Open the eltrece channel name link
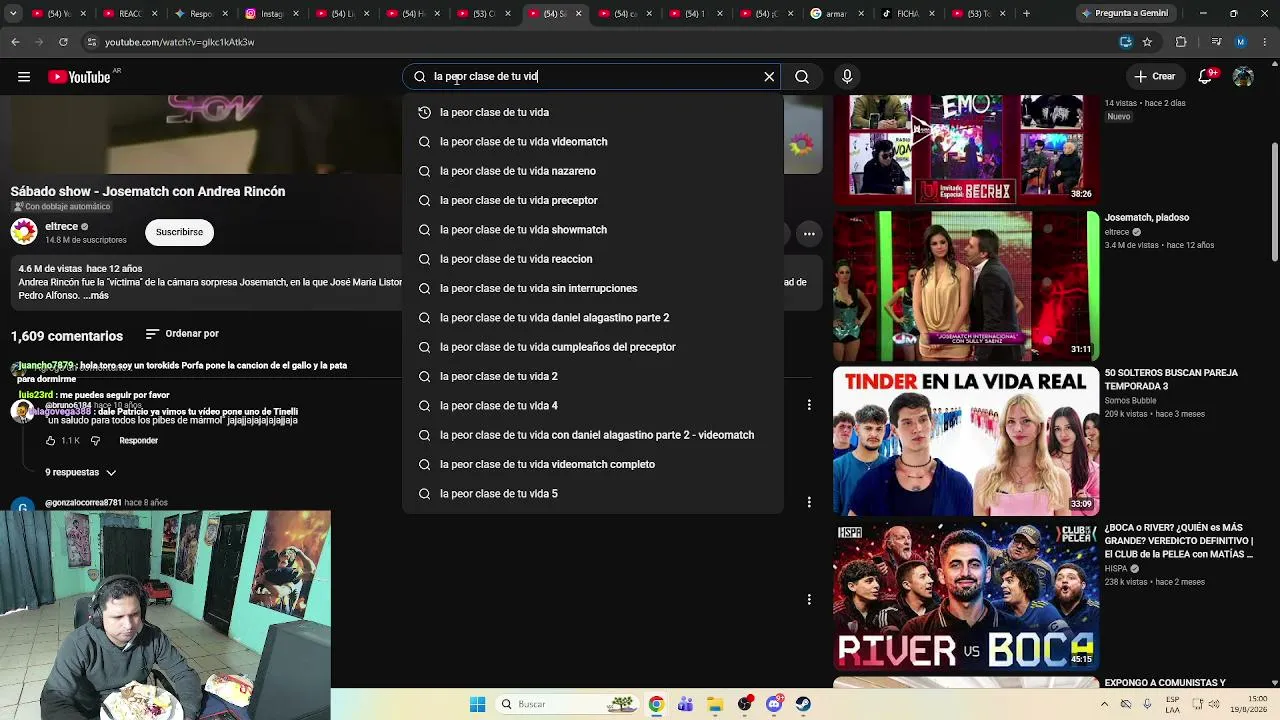This screenshot has width=1280, height=720. point(62,227)
